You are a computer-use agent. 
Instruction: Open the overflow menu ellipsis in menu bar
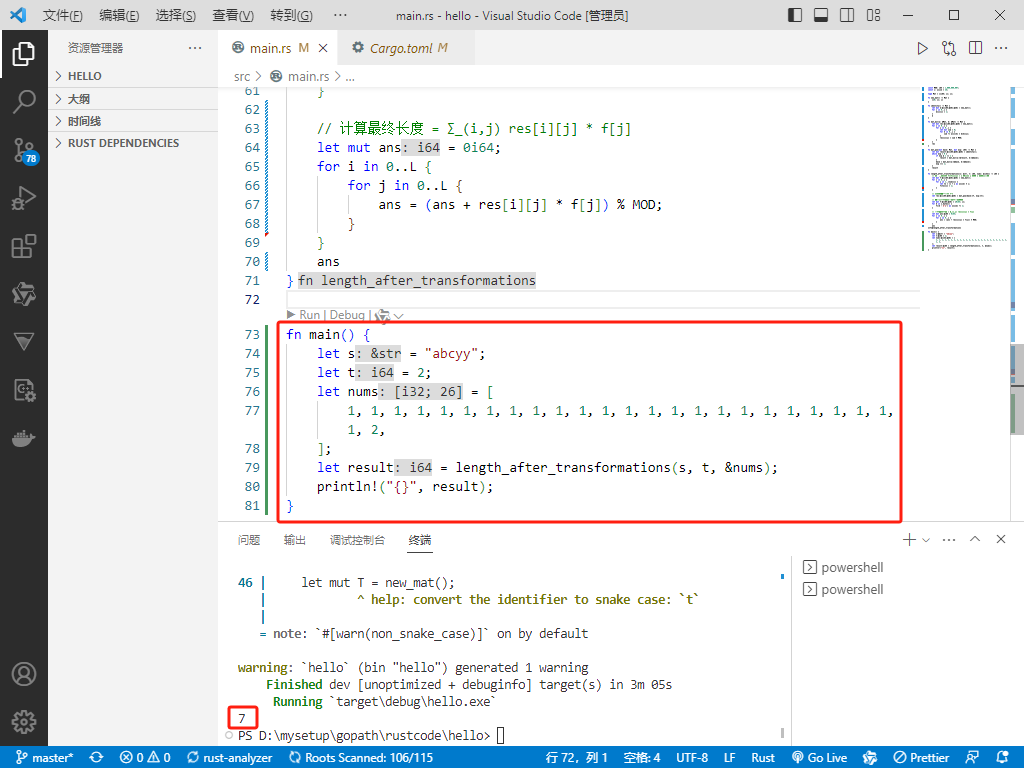click(340, 15)
